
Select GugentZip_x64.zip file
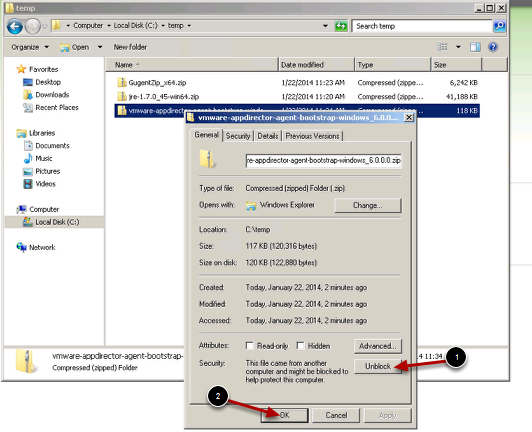point(157,82)
